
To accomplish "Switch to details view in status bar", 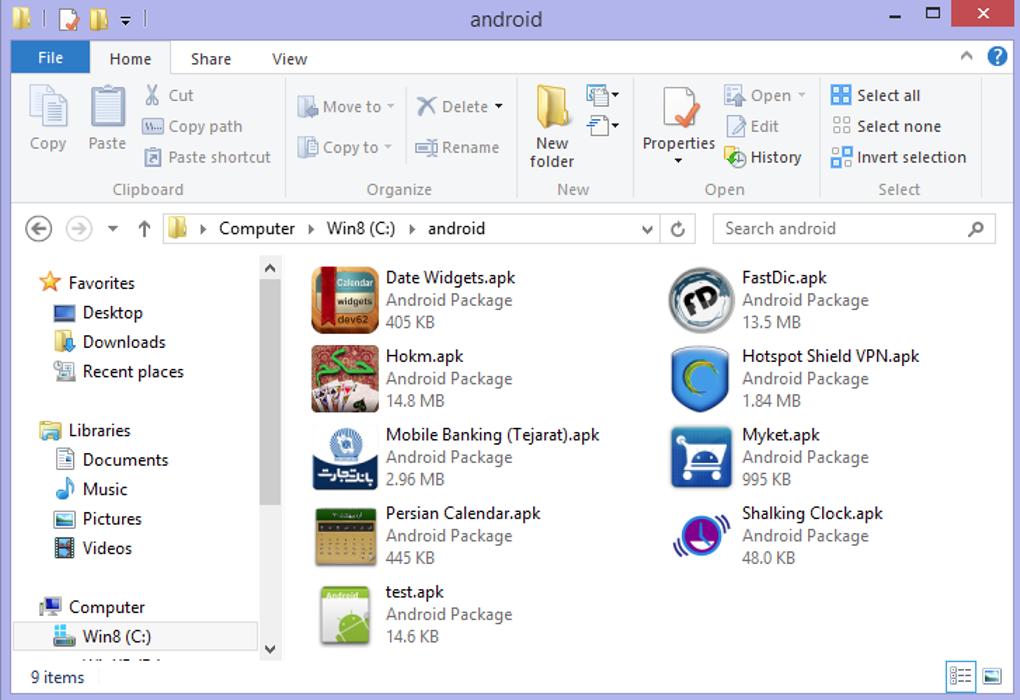I will (x=961, y=676).
